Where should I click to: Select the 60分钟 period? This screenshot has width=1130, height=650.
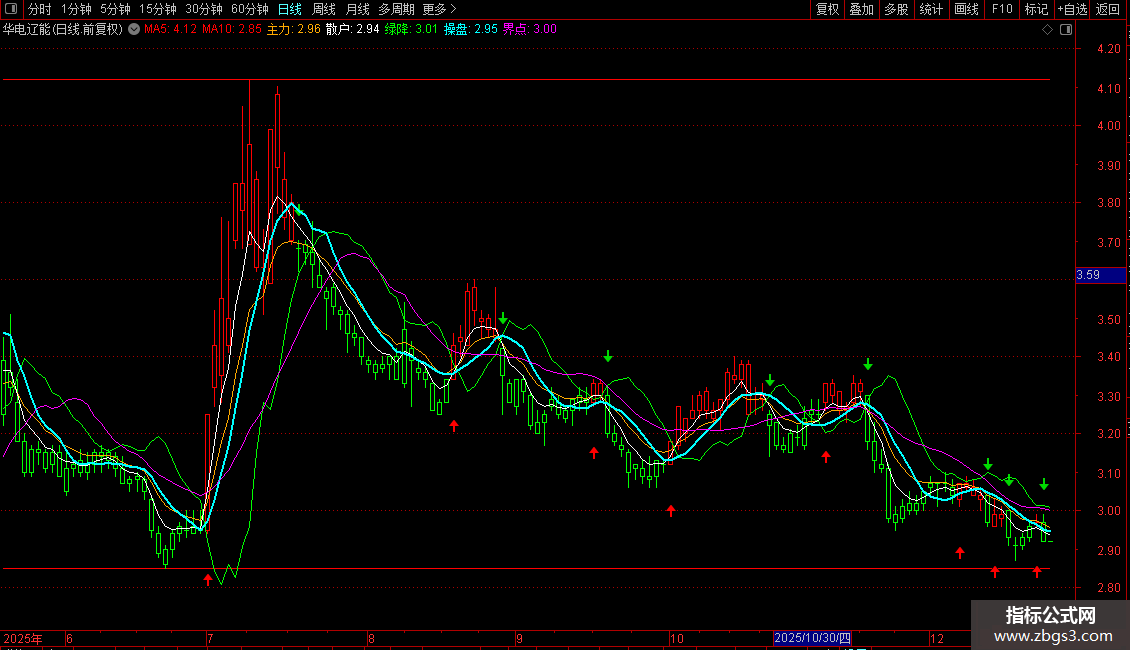(x=250, y=9)
